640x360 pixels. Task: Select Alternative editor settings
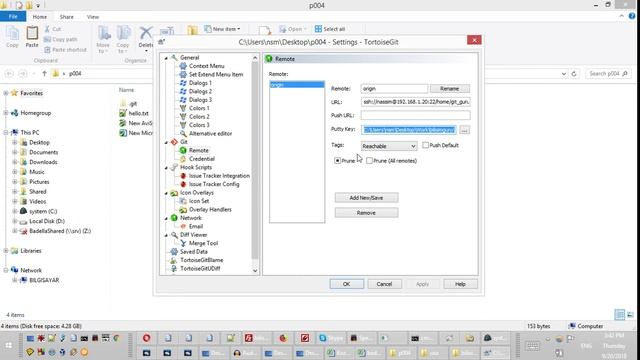coord(210,133)
